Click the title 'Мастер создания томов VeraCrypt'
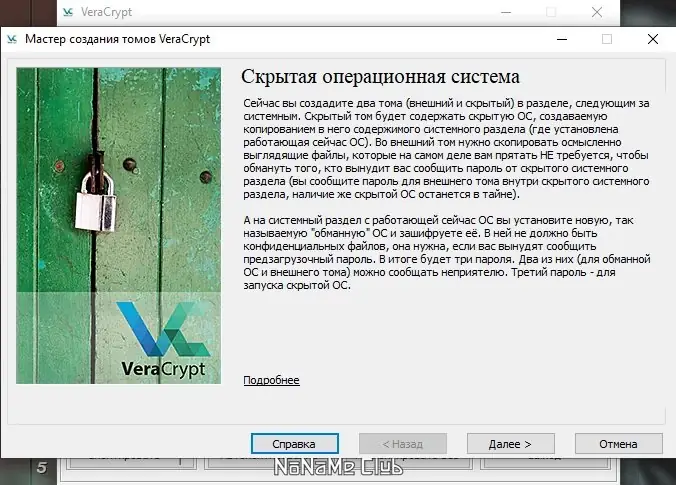The height and width of the screenshot is (485, 676). (117, 39)
